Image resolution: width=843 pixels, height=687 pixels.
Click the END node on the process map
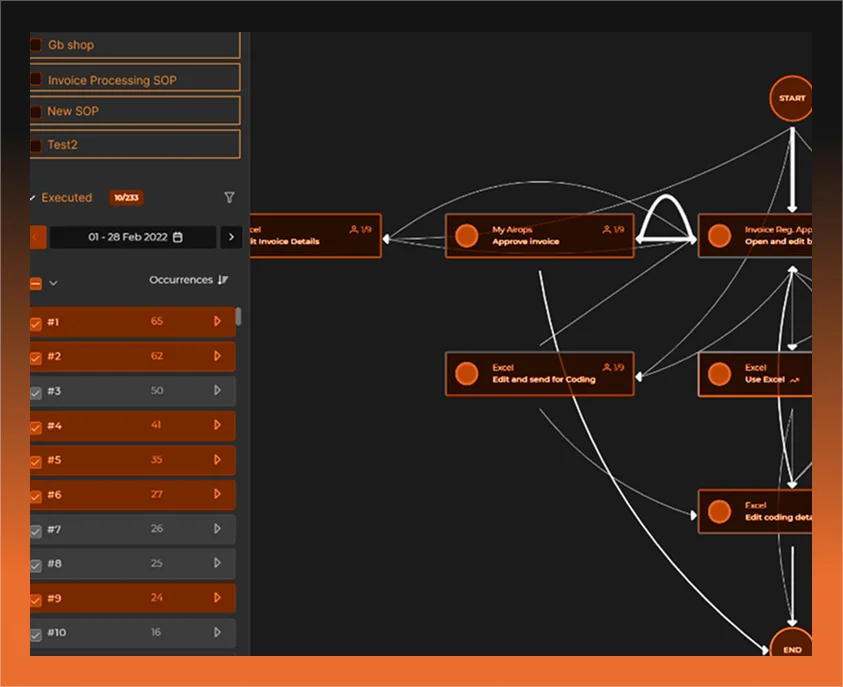(x=791, y=648)
